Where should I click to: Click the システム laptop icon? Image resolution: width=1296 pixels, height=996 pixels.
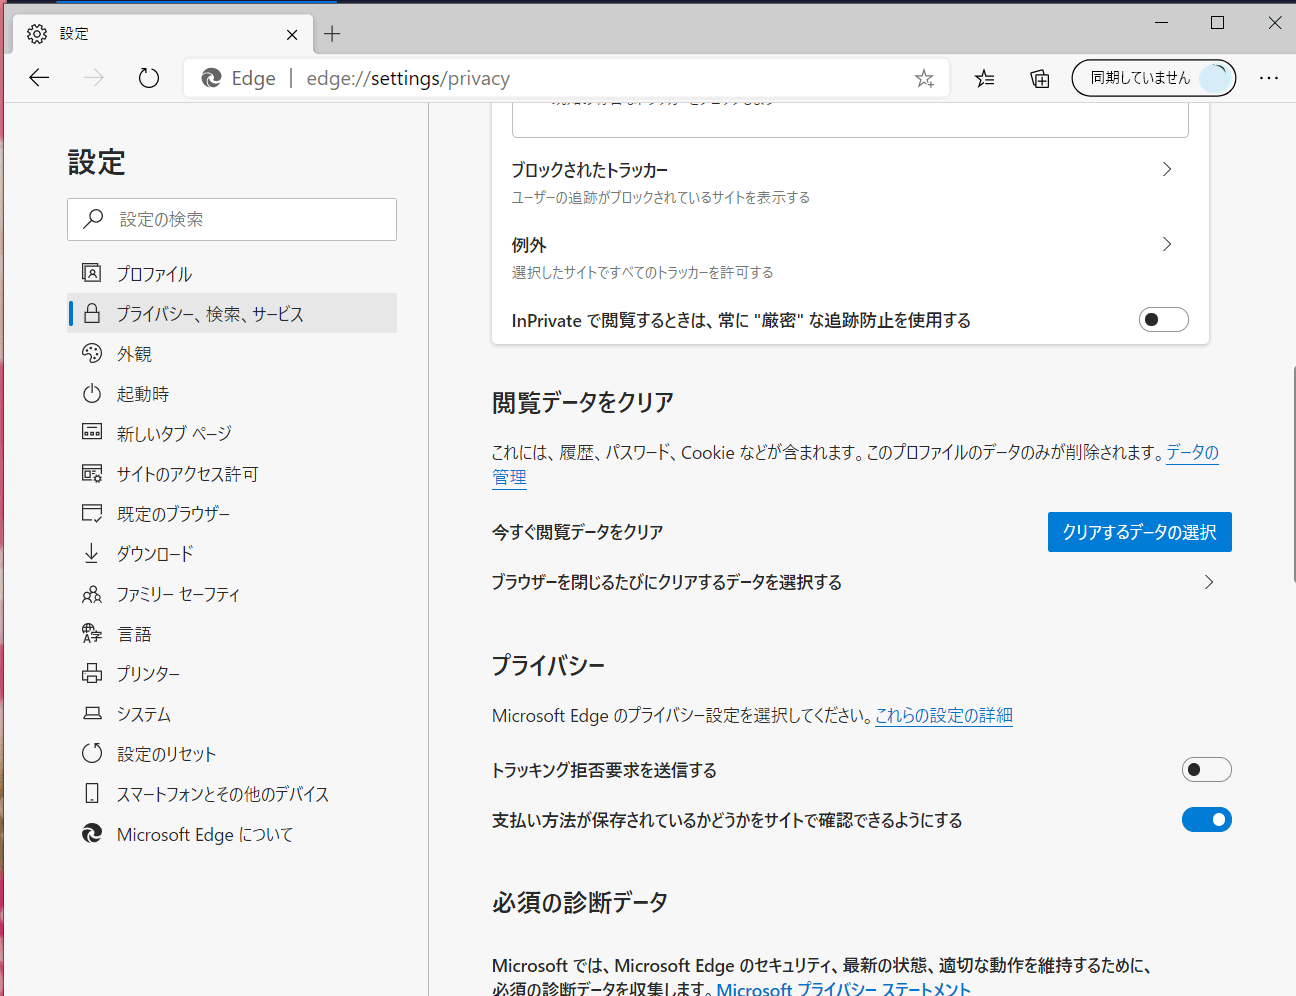(x=92, y=713)
